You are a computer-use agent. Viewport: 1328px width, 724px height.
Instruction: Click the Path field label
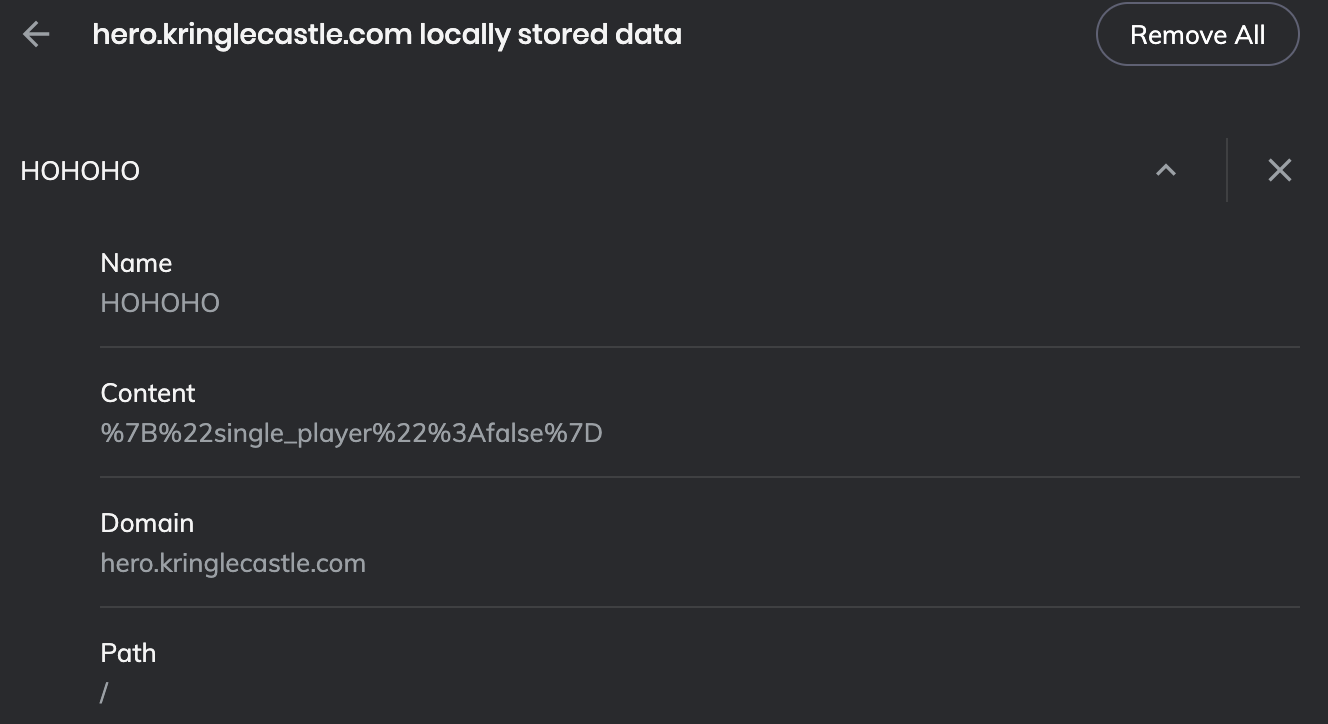pyautogui.click(x=128, y=653)
